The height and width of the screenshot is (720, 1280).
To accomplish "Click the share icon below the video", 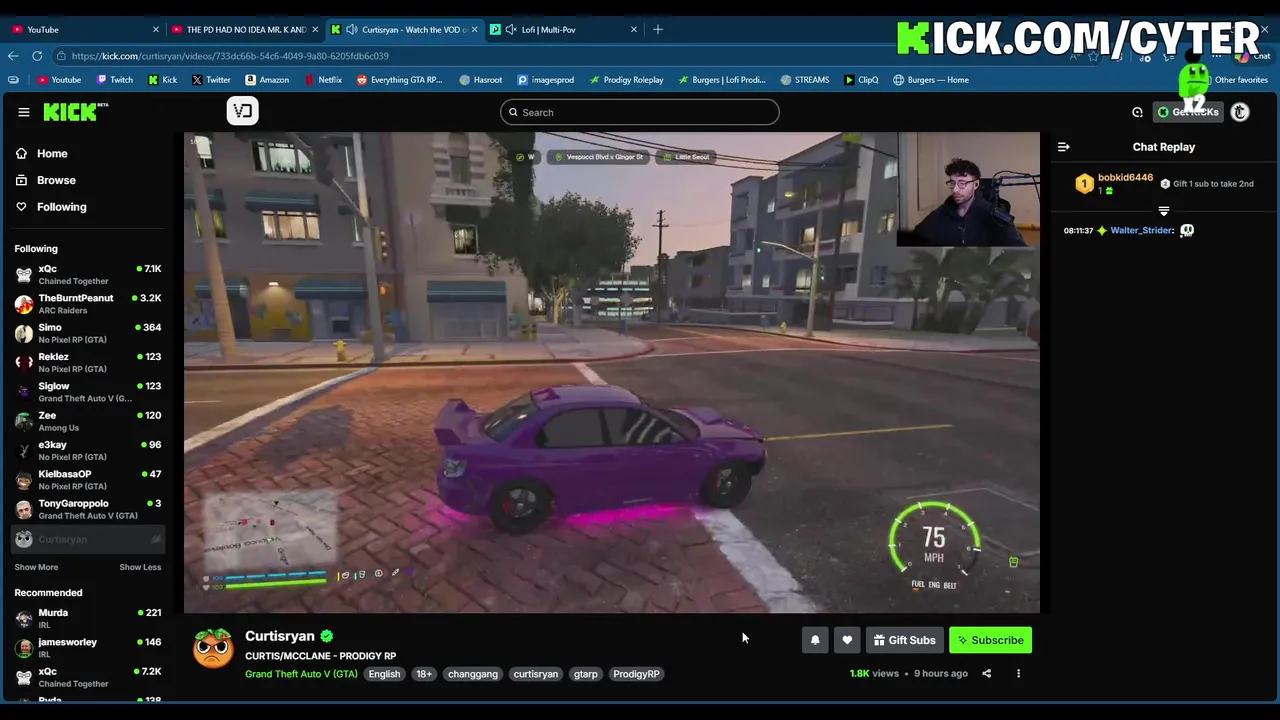I will (x=986, y=673).
